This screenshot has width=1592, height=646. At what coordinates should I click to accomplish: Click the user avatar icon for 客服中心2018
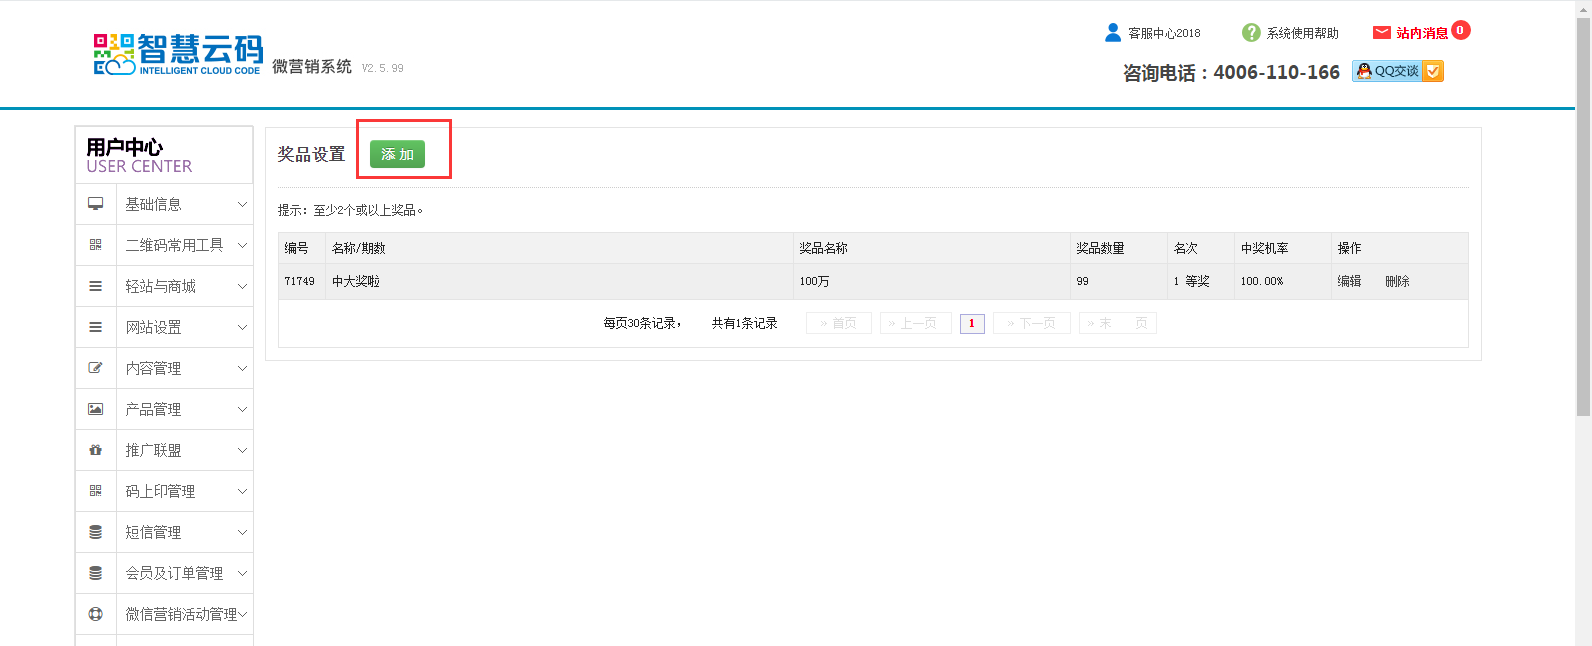[x=1113, y=33]
